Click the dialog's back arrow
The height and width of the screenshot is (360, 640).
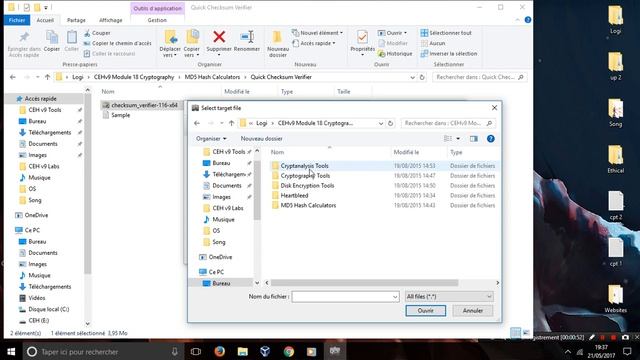(197, 123)
